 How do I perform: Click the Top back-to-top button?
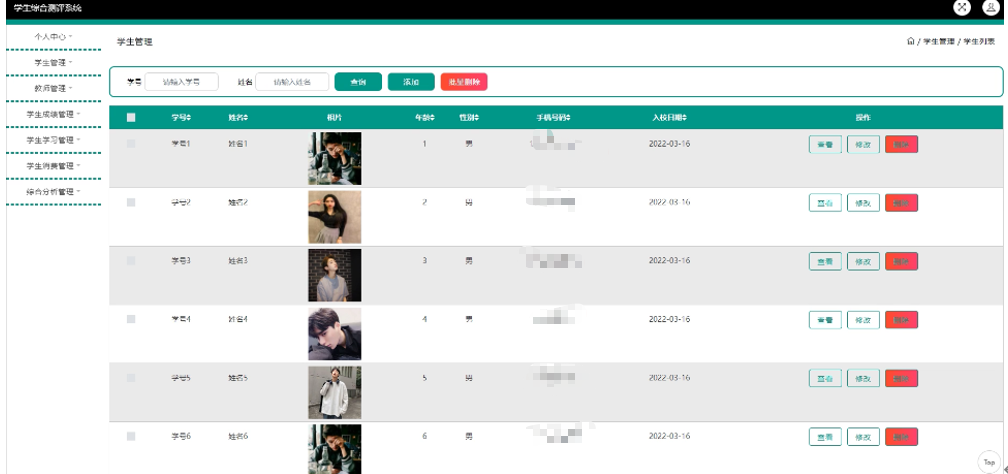(x=989, y=462)
